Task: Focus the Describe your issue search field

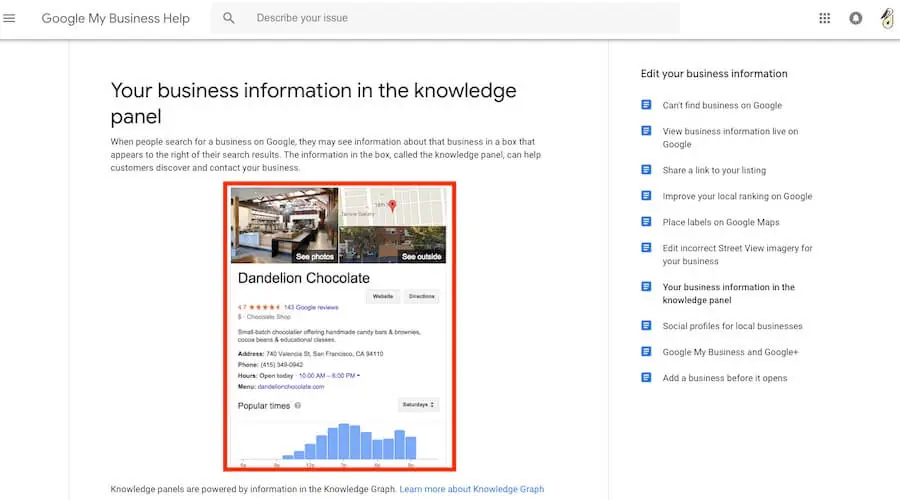Action: tap(445, 18)
